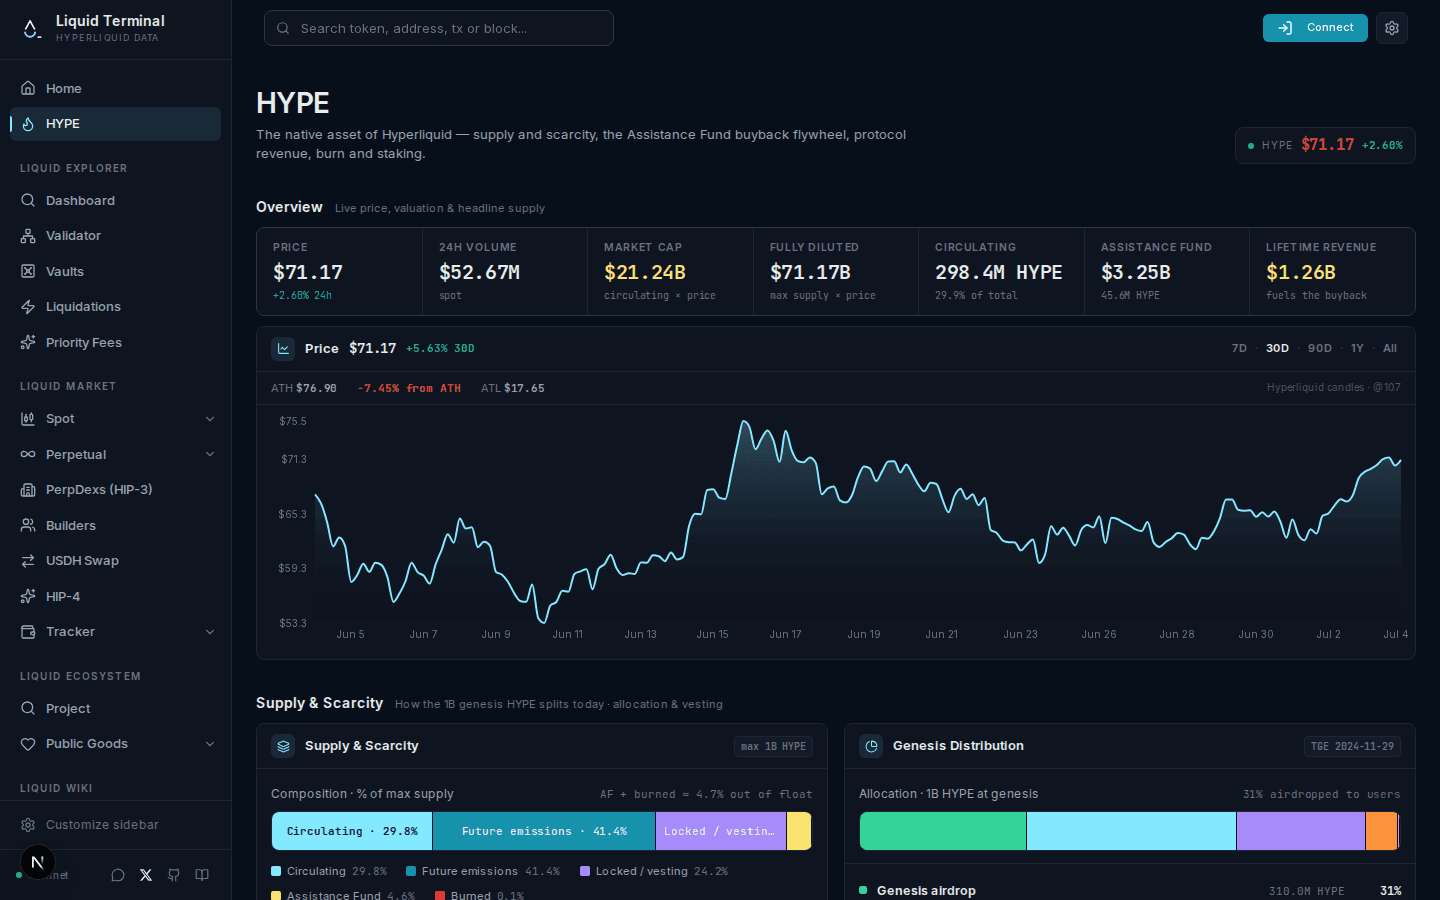Click the Future emissions 41.4% bar segment
Viewport: 1440px width, 900px height.
tap(544, 831)
